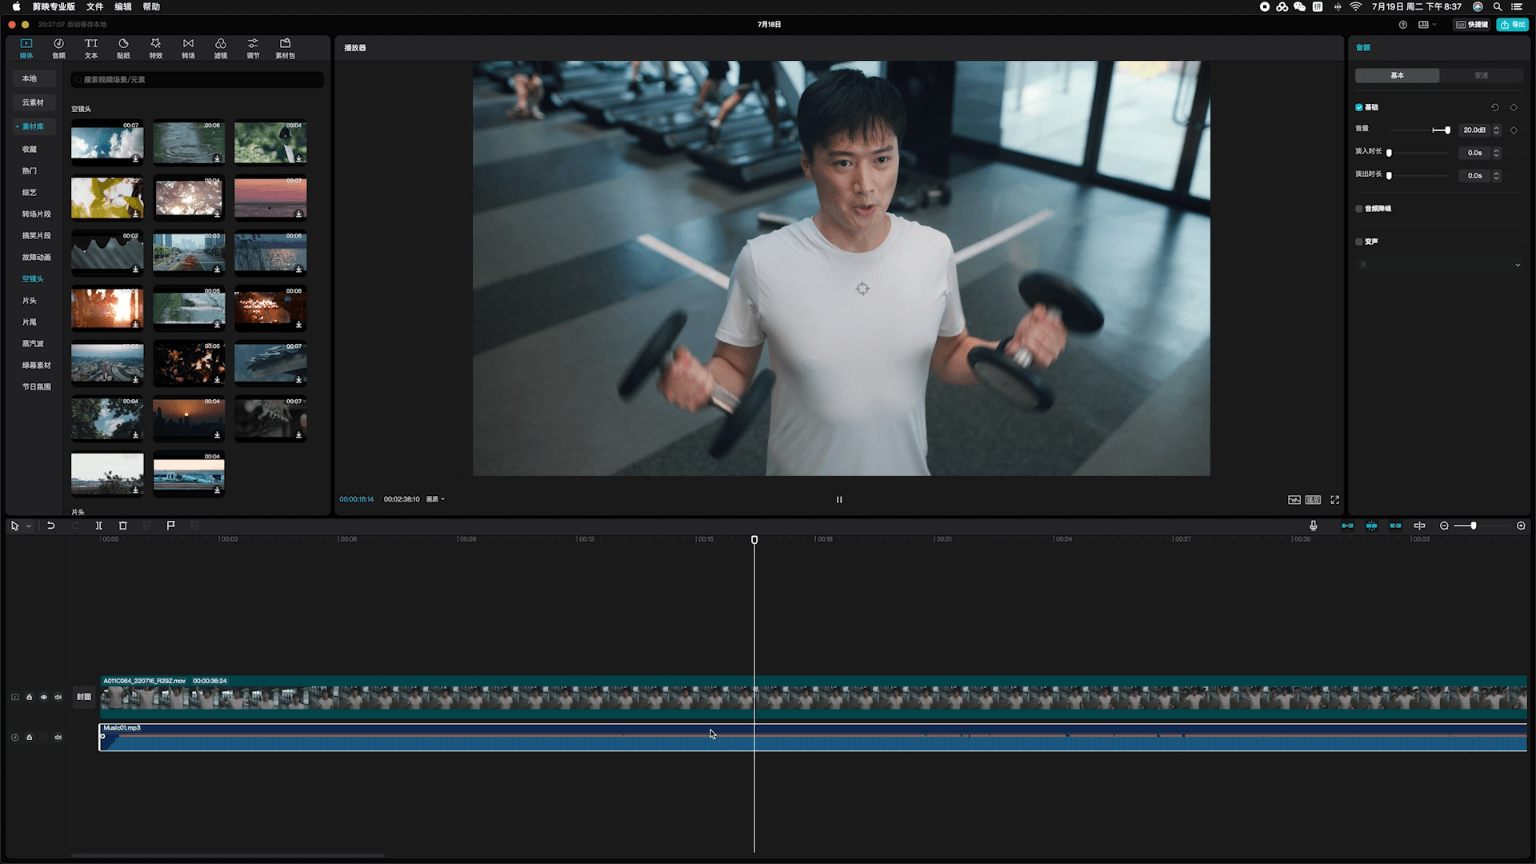Open the 贴纸 stickers panel
Screen dimensions: 1536x864
coord(123,47)
